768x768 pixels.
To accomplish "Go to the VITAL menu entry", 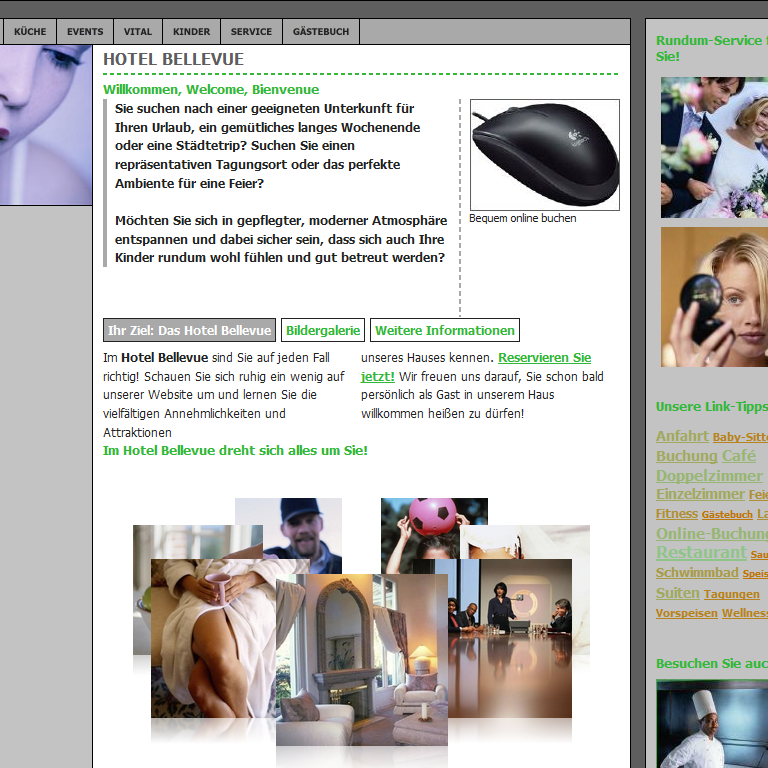I will (x=138, y=32).
